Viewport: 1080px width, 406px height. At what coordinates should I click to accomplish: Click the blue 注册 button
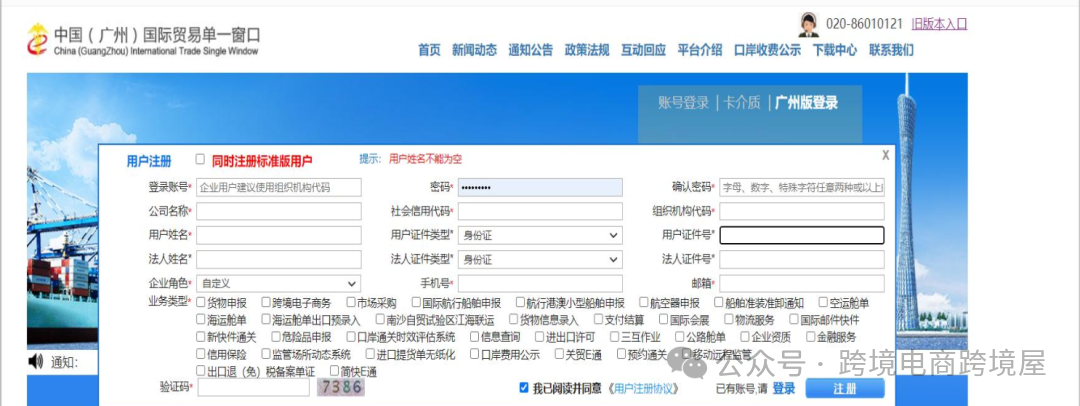point(845,388)
